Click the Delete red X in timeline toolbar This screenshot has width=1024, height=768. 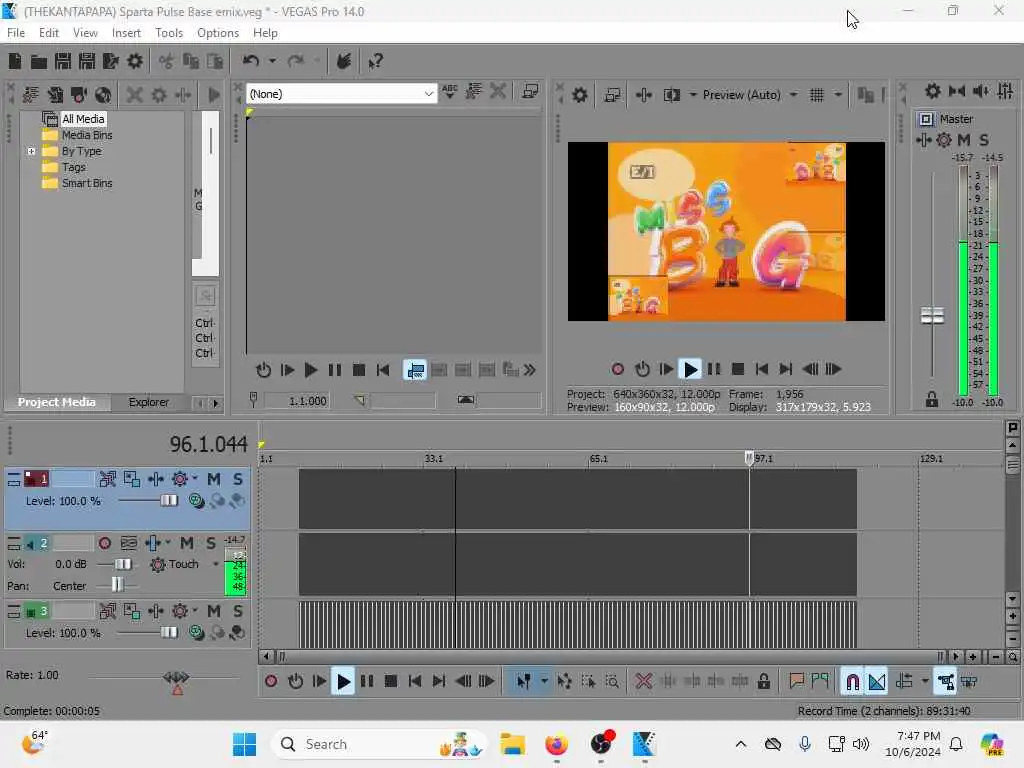[643, 682]
